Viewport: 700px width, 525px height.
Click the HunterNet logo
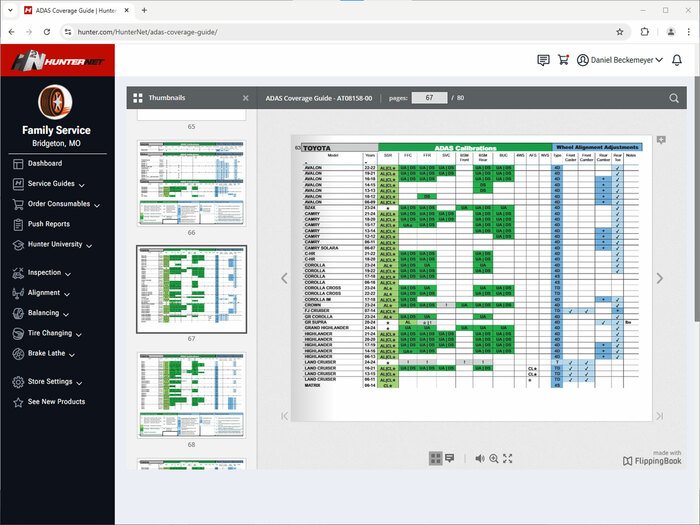(x=56, y=61)
